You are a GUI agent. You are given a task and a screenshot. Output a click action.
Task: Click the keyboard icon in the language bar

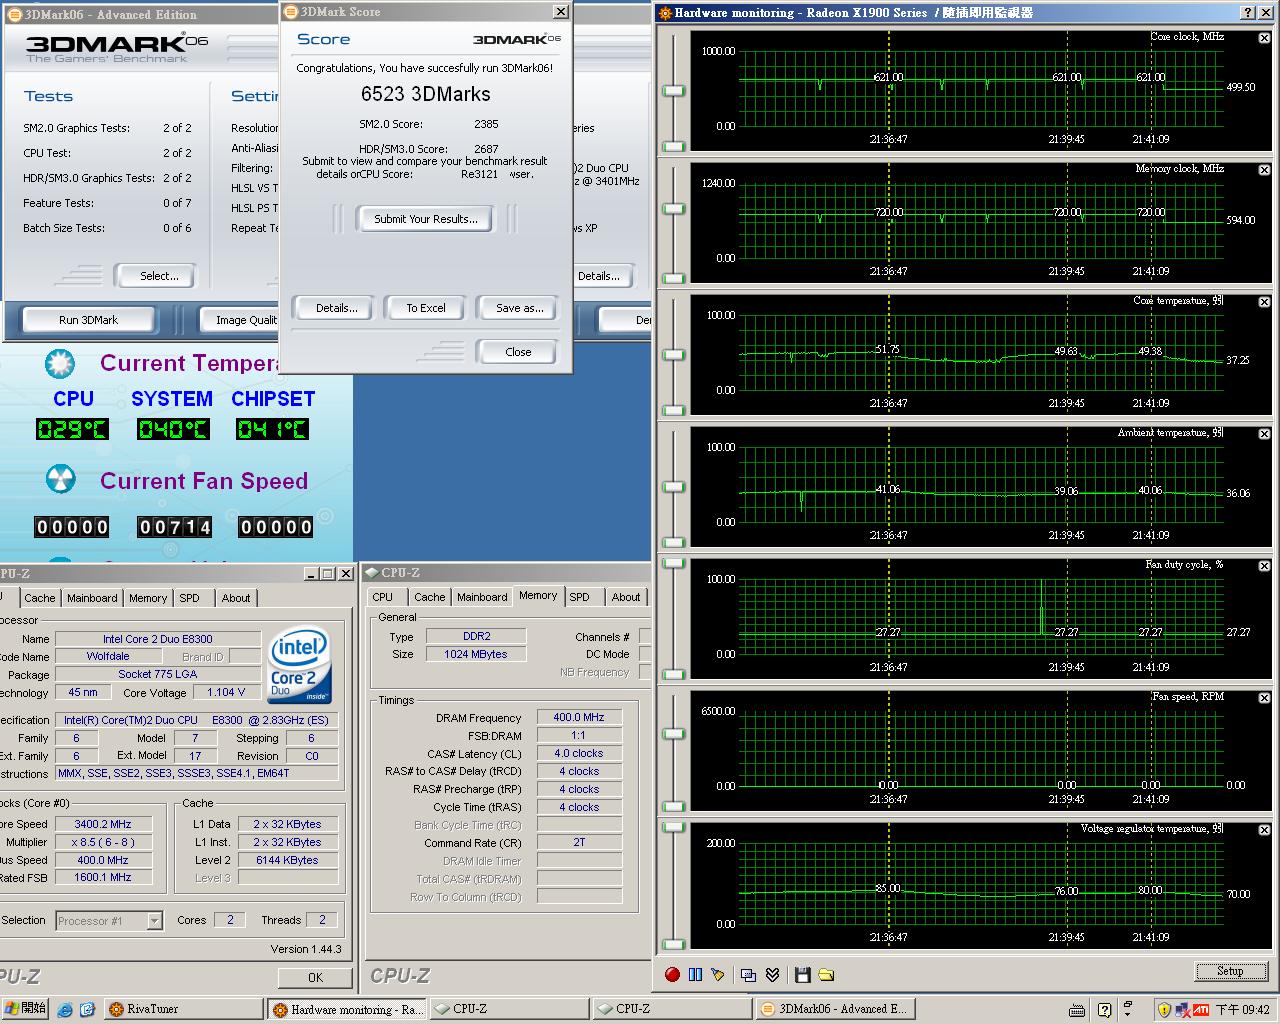[1079, 1009]
